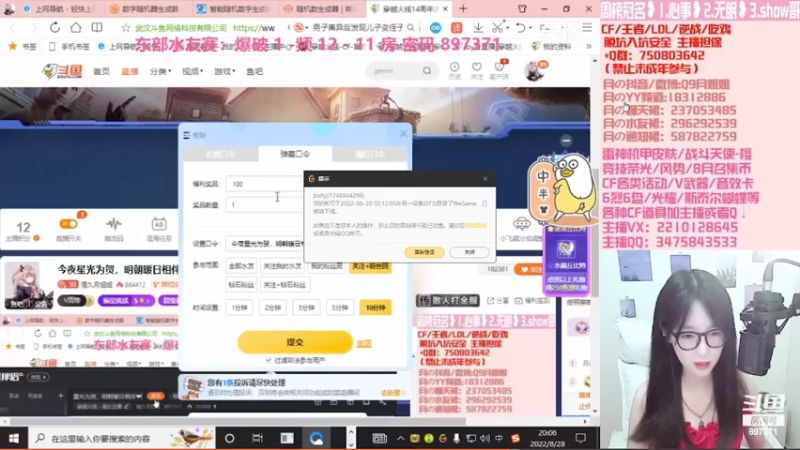Collapse the floating widget with minus icon

566,140
